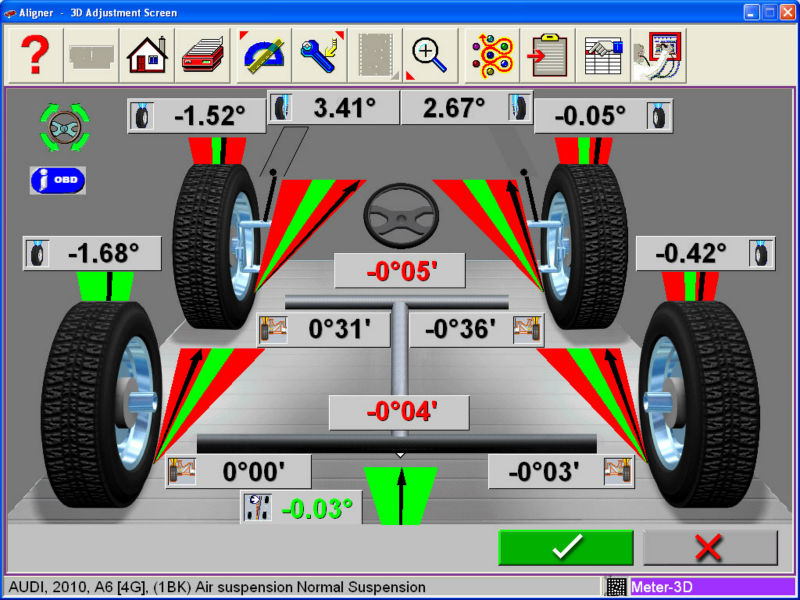The width and height of the screenshot is (800, 600).
Task: Click the AUDI 2010 A6 vehicle status text
Action: [x=215, y=587]
